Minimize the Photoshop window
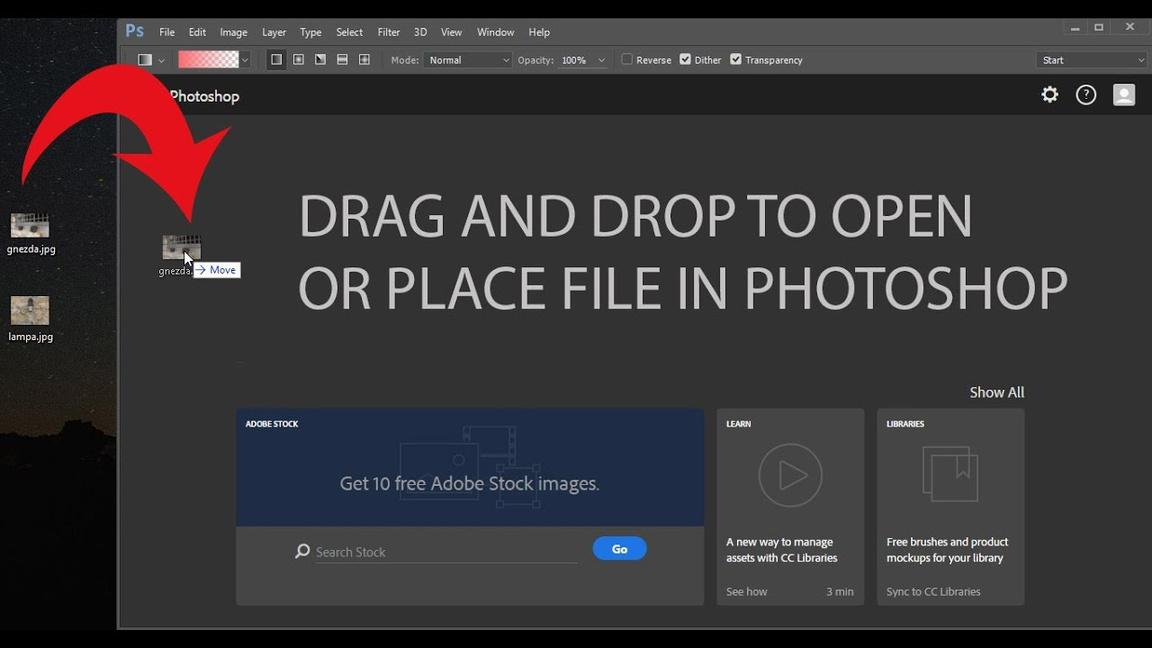The image size is (1152, 648). (1075, 28)
